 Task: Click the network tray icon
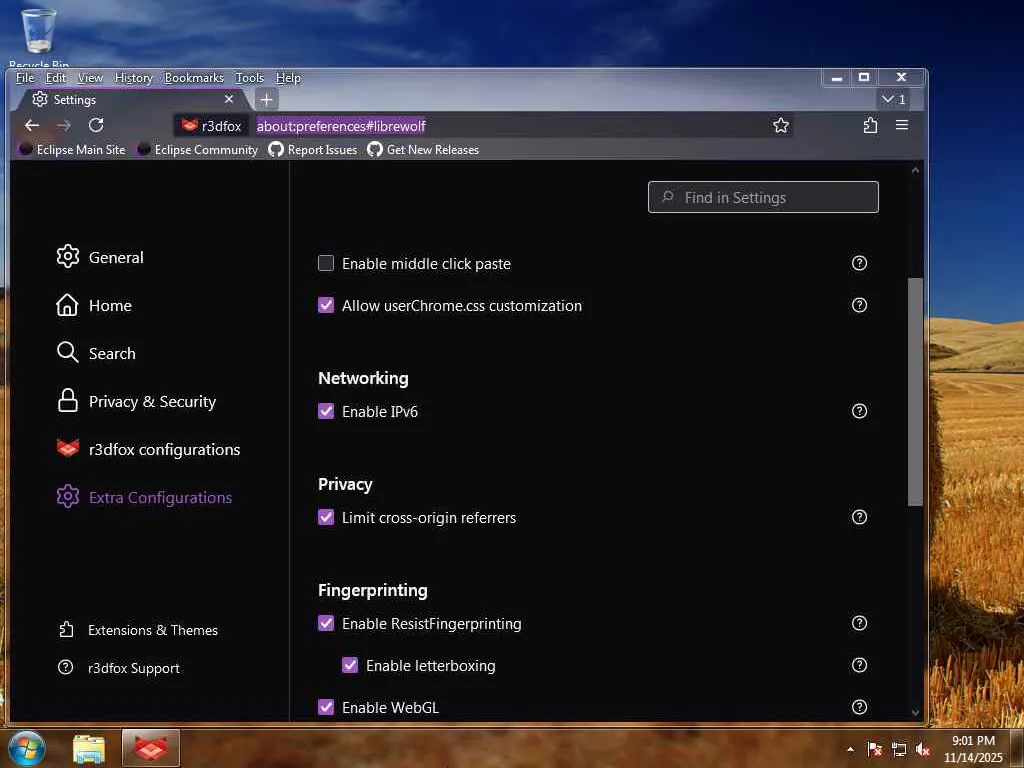click(899, 750)
